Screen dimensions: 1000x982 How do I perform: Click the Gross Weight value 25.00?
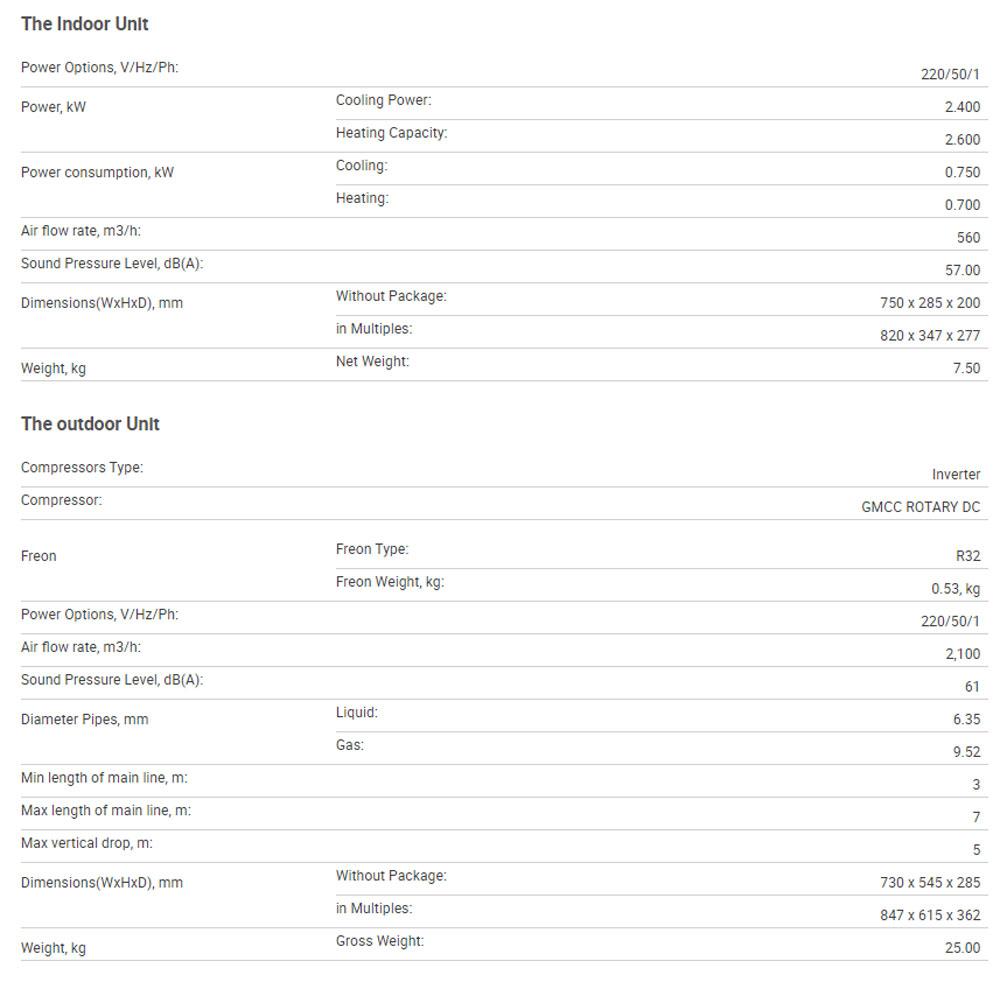(962, 948)
